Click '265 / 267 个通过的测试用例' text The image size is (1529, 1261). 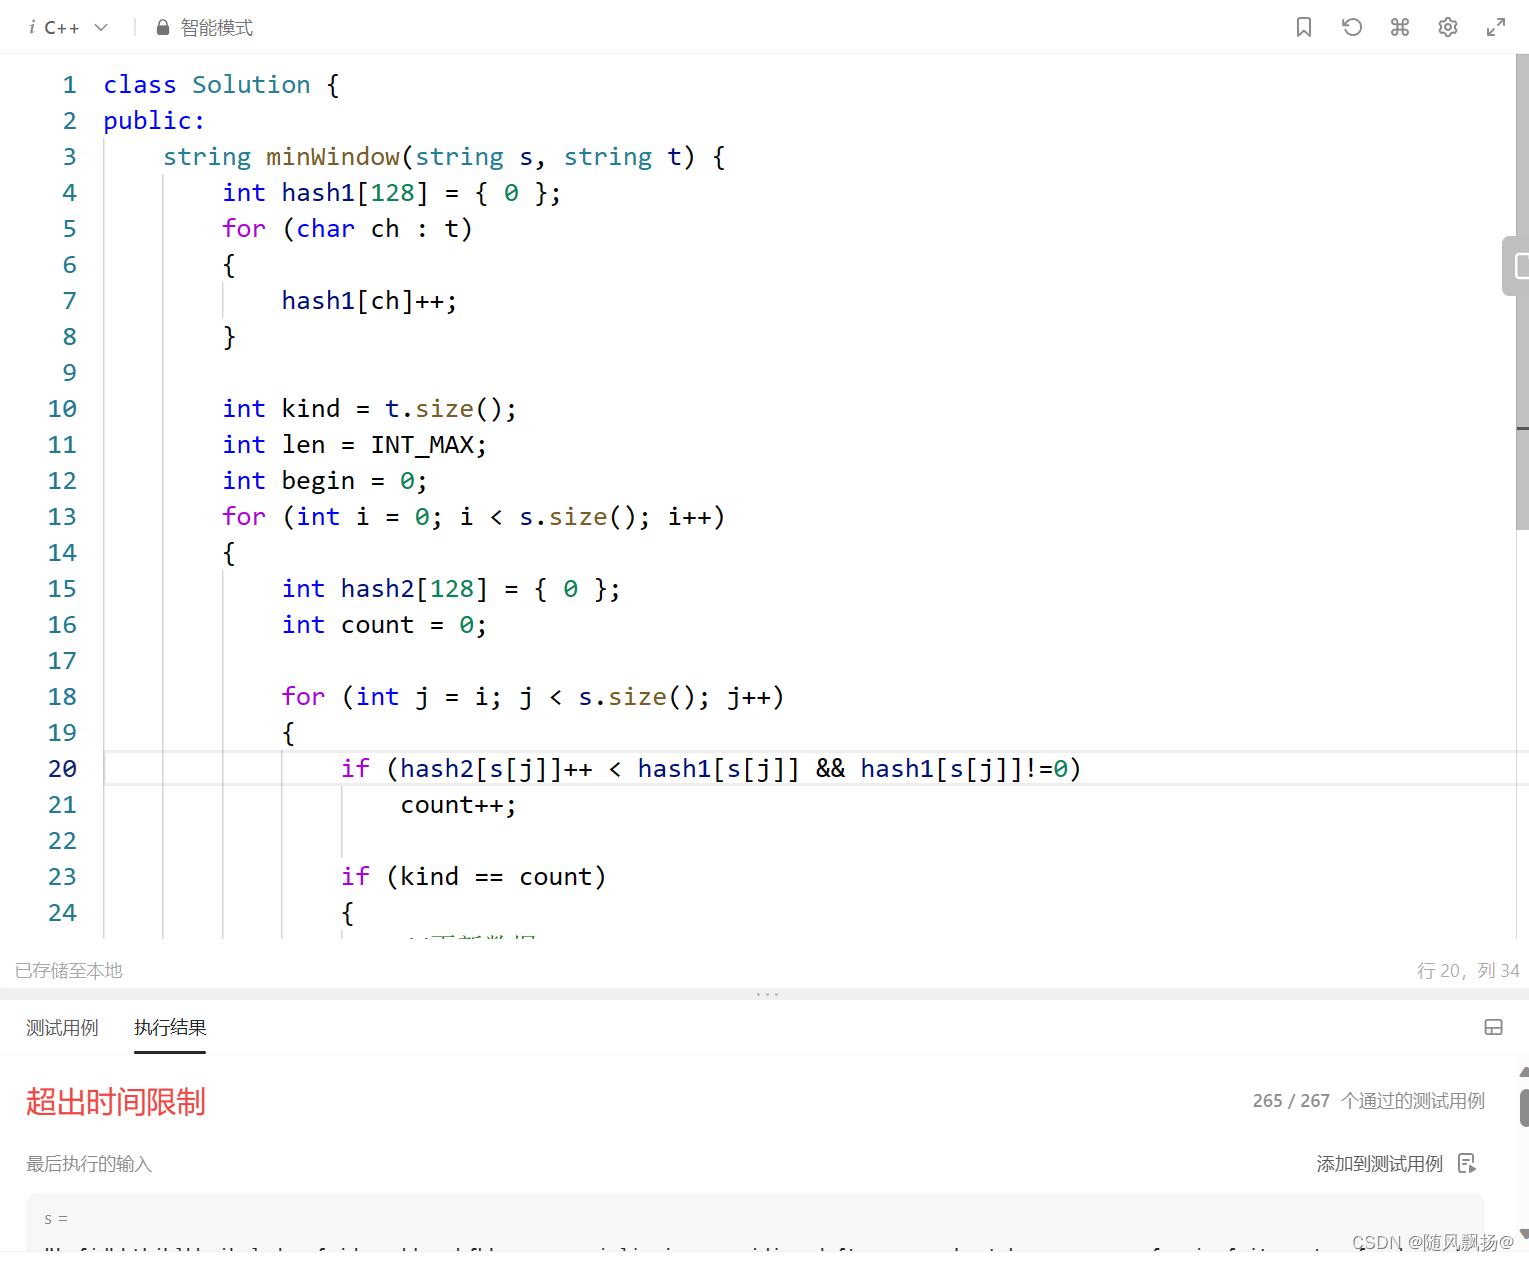1369,1101
